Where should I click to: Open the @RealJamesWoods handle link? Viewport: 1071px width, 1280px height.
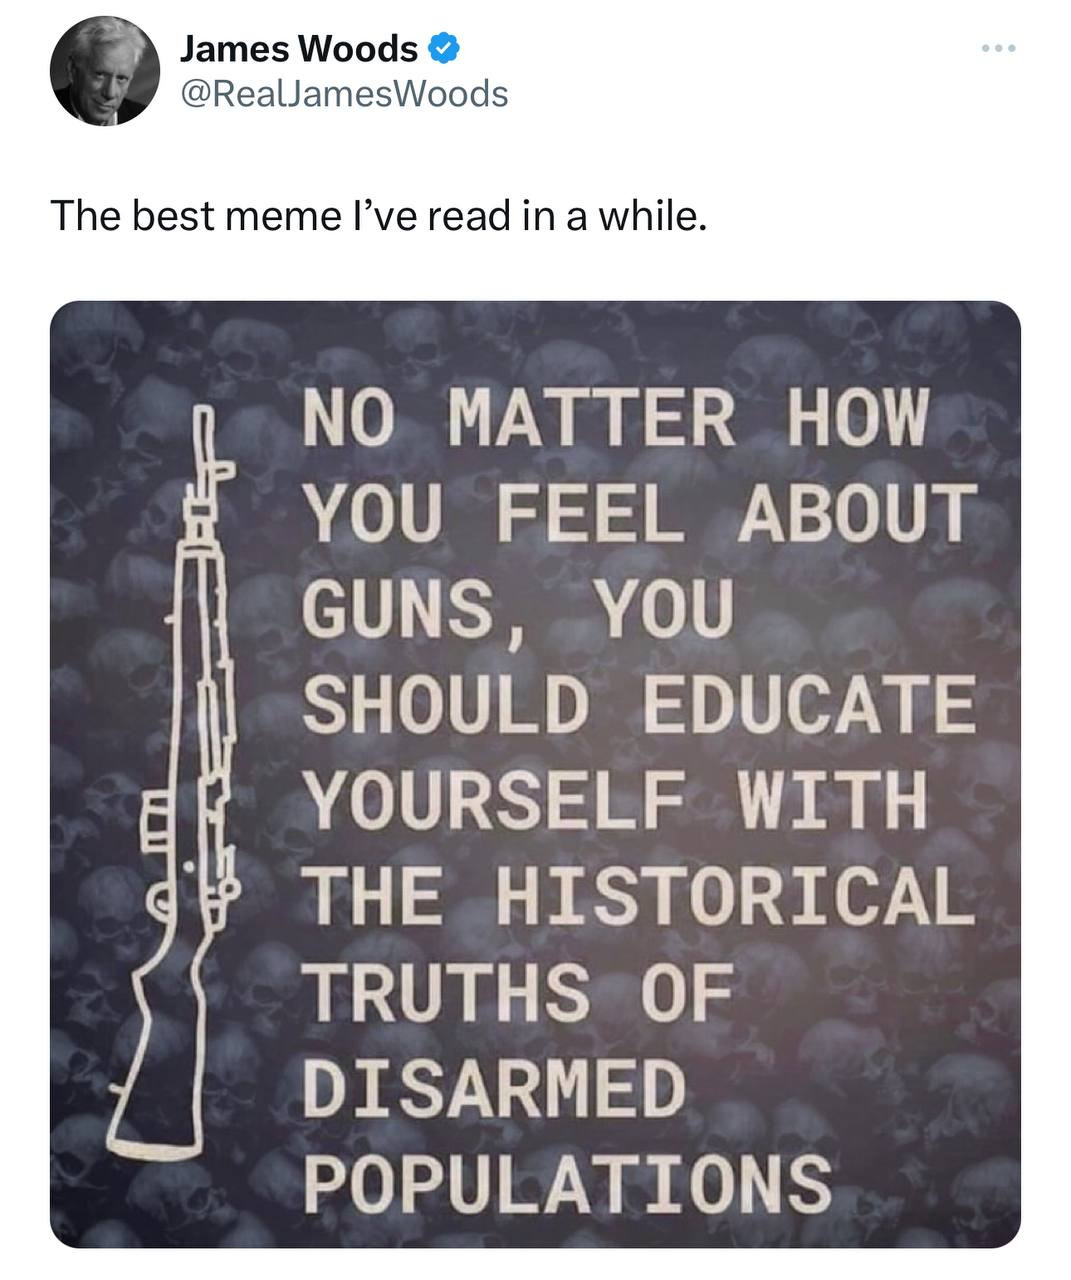pyautogui.click(x=344, y=94)
